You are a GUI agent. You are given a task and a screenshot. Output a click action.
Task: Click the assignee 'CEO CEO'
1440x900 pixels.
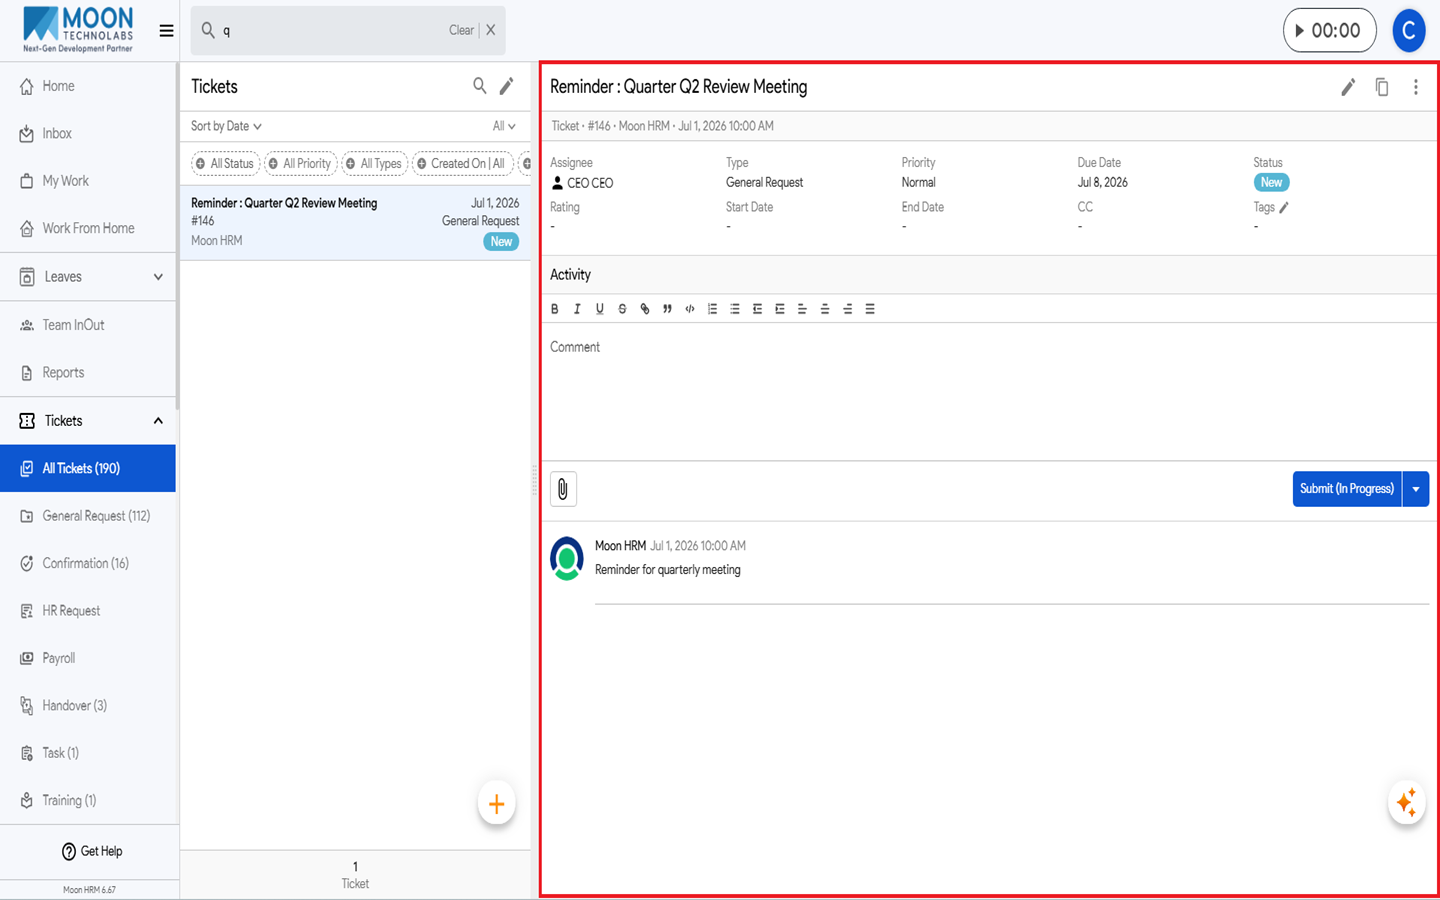tap(582, 183)
